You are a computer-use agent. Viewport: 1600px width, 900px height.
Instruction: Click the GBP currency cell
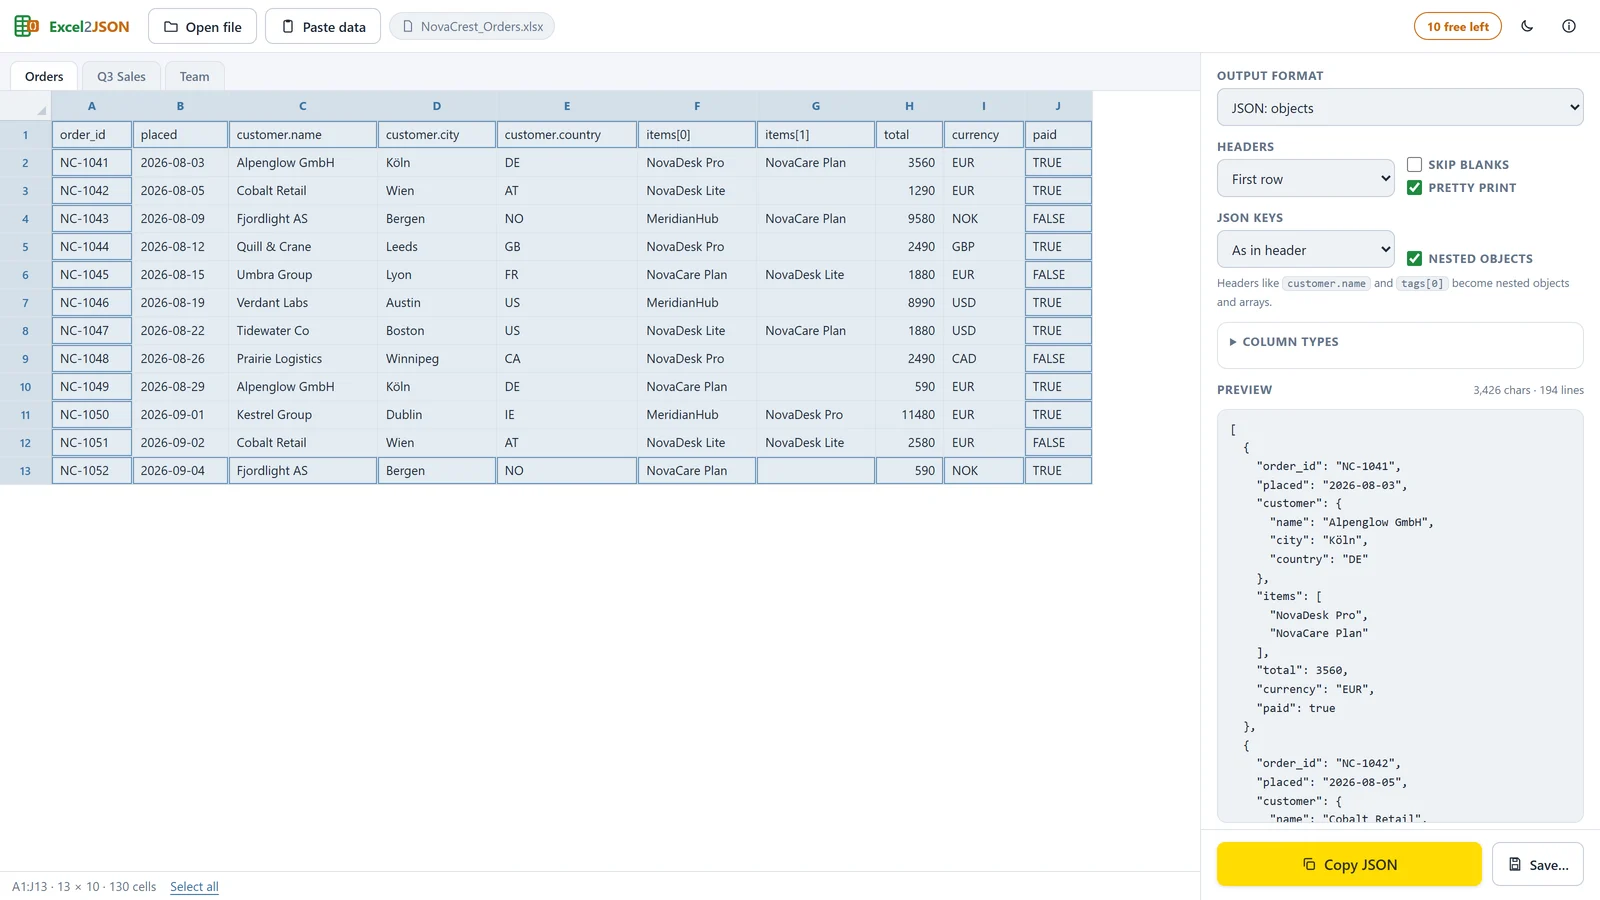pyautogui.click(x=984, y=246)
